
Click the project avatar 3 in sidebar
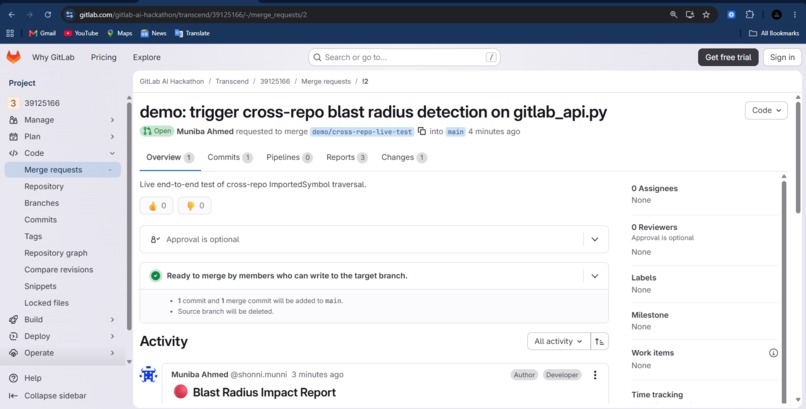[x=13, y=103]
